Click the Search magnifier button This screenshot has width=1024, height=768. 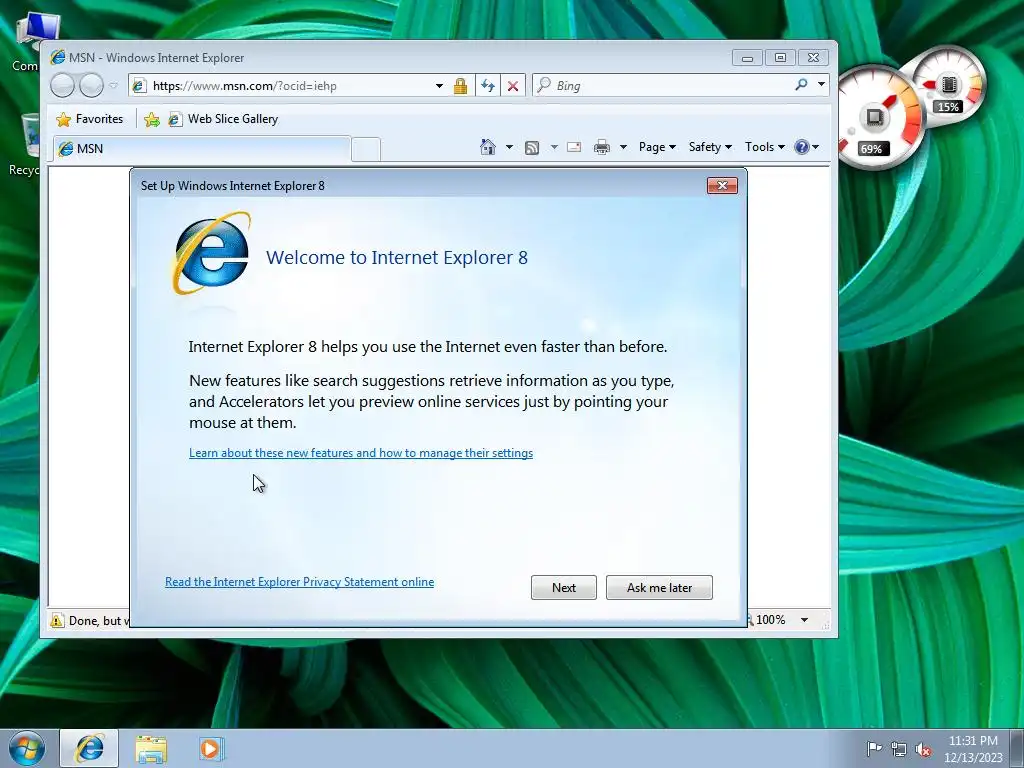click(801, 85)
